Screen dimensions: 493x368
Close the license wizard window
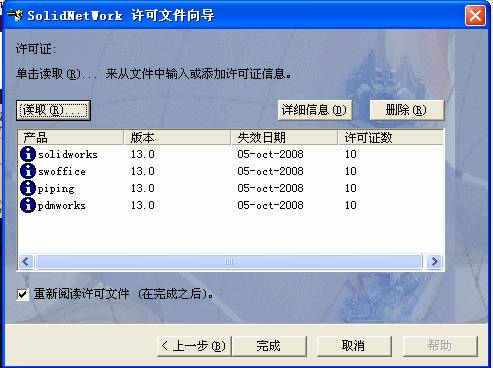(475, 15)
